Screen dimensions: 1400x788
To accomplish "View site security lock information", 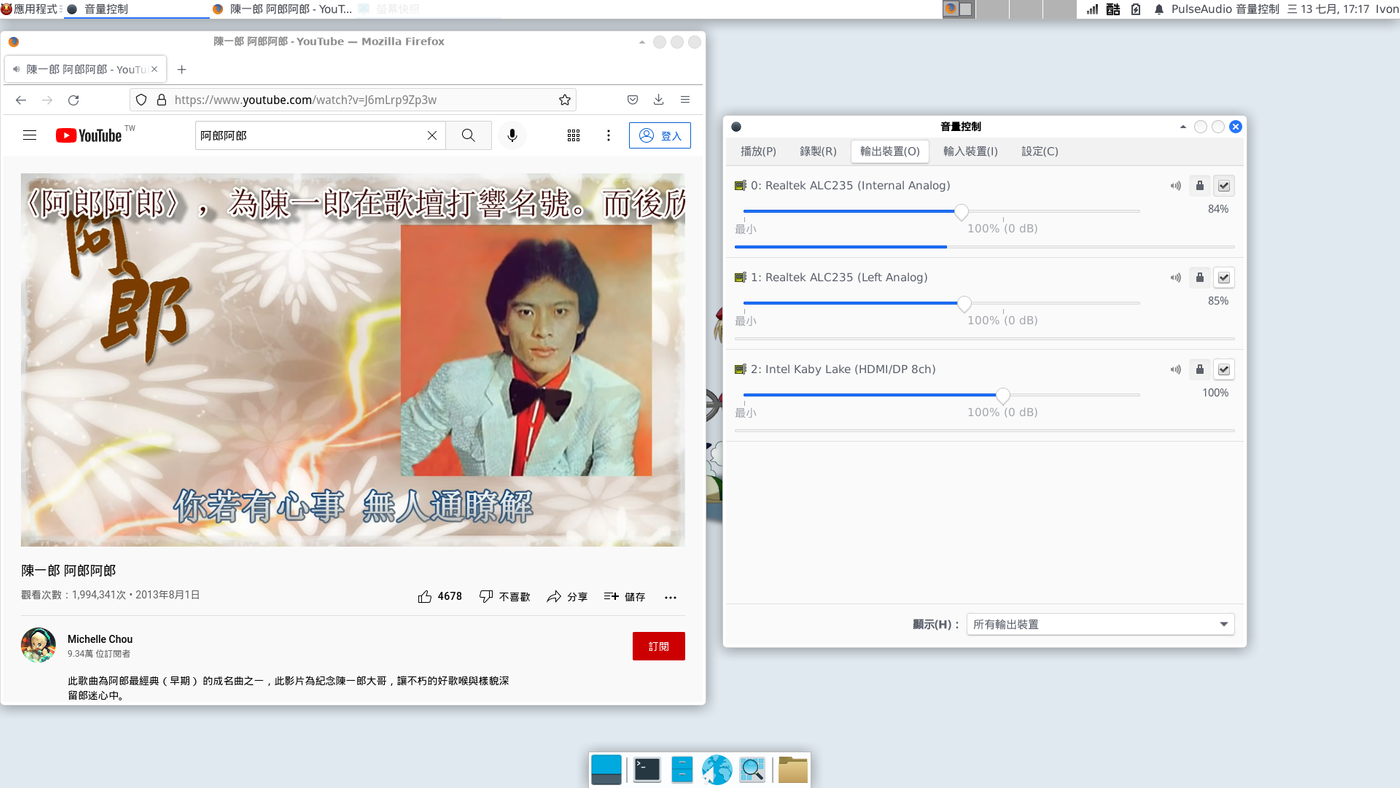I will [161, 100].
